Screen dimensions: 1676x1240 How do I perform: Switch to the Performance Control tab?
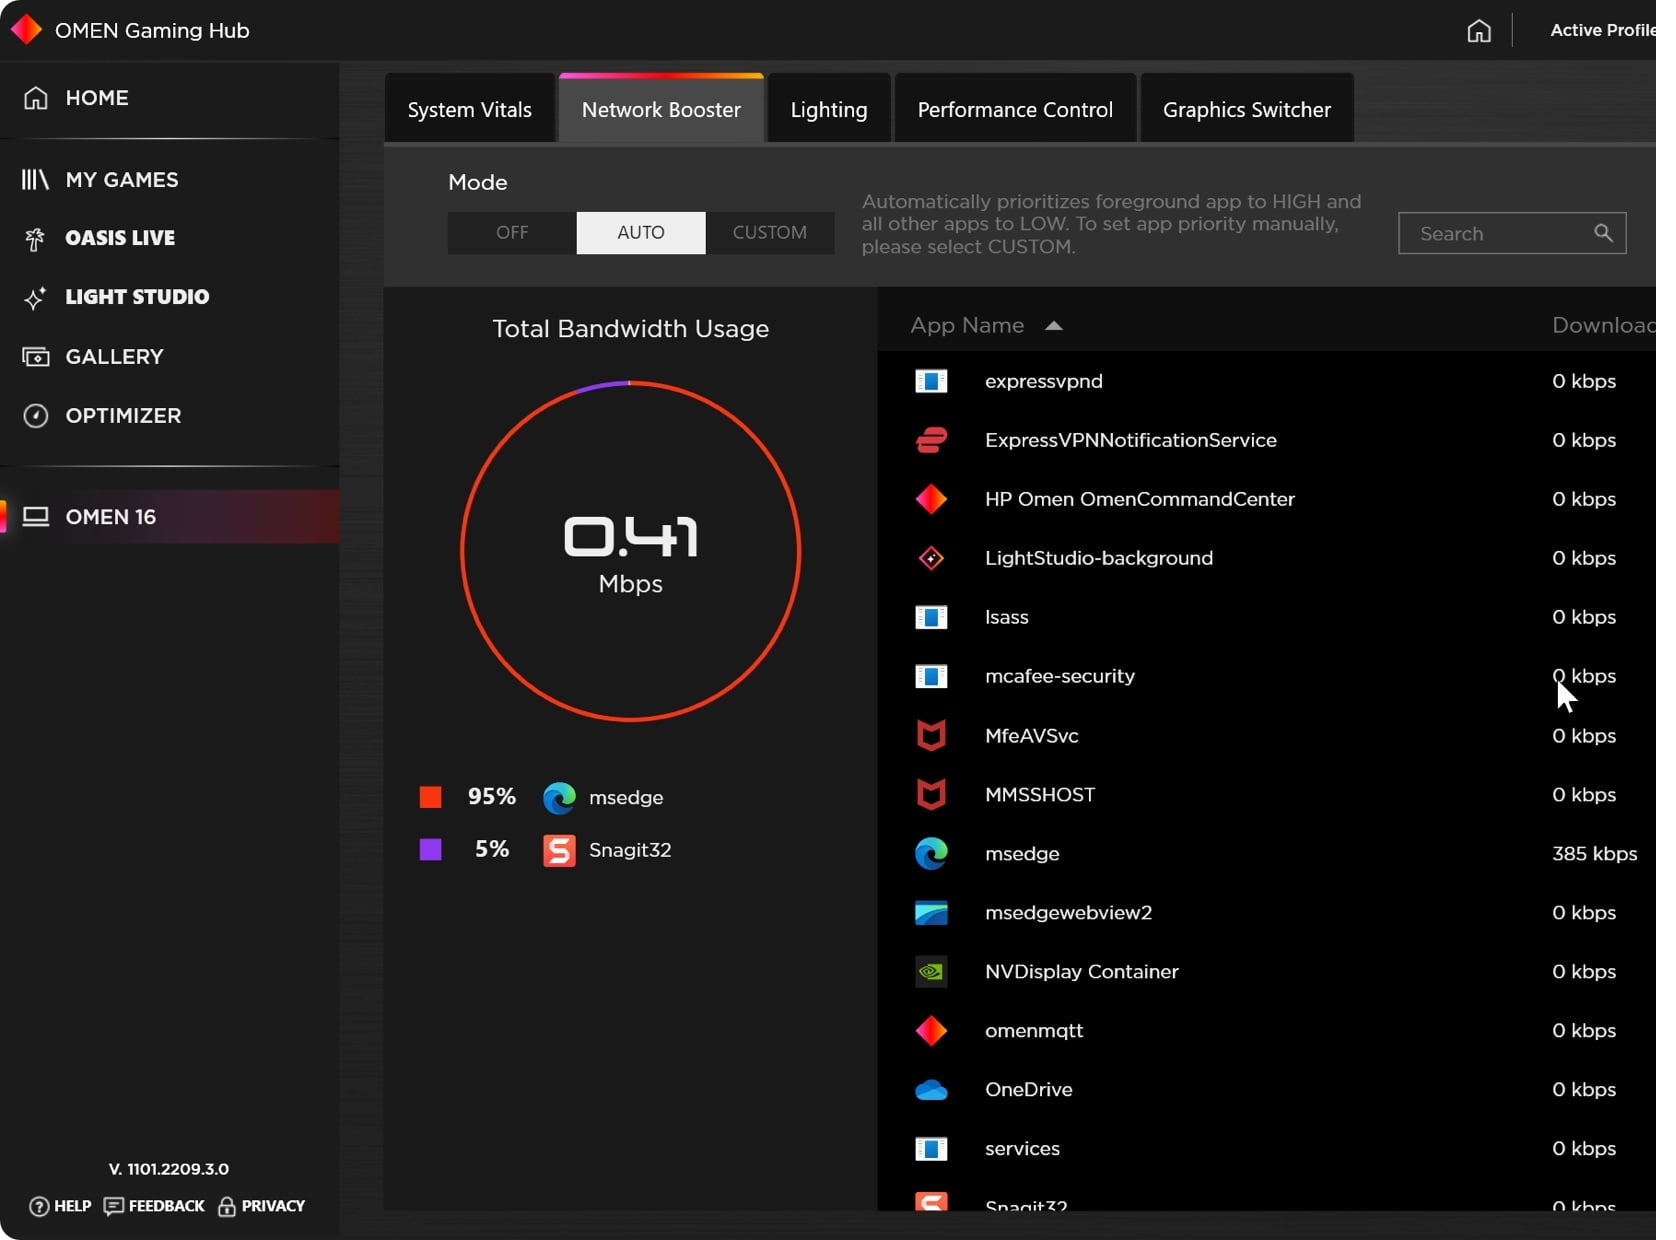[x=1014, y=110]
